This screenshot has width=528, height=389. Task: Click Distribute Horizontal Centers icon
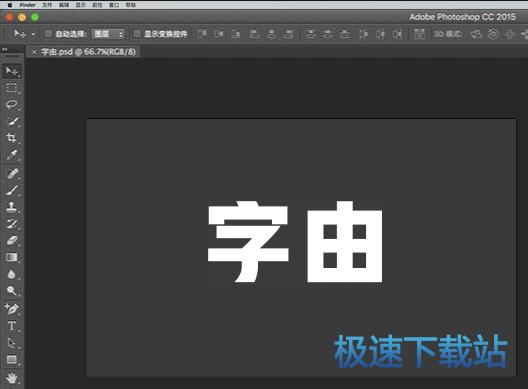(x=381, y=34)
